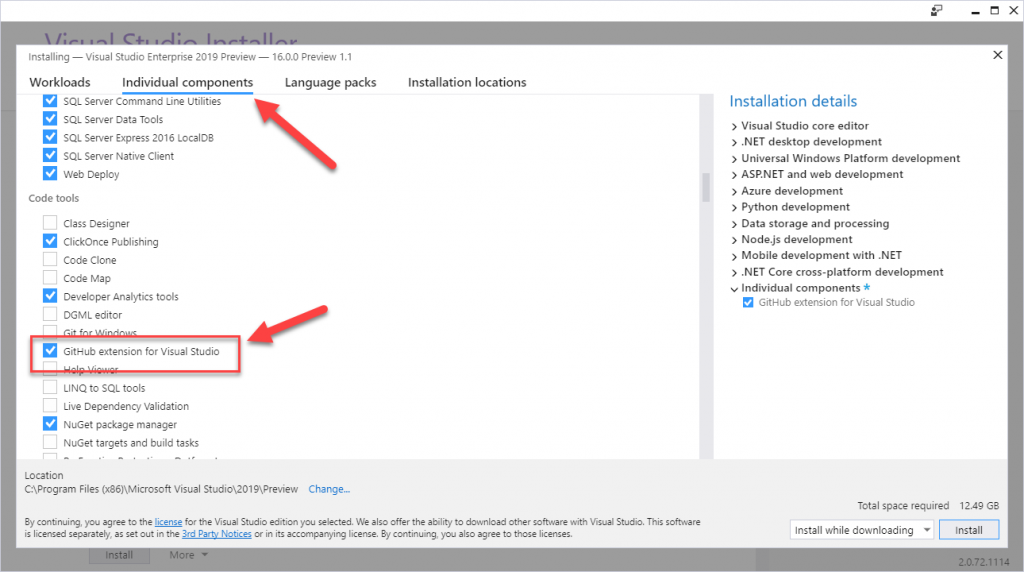Close the installing dialog with X

pos(997,55)
